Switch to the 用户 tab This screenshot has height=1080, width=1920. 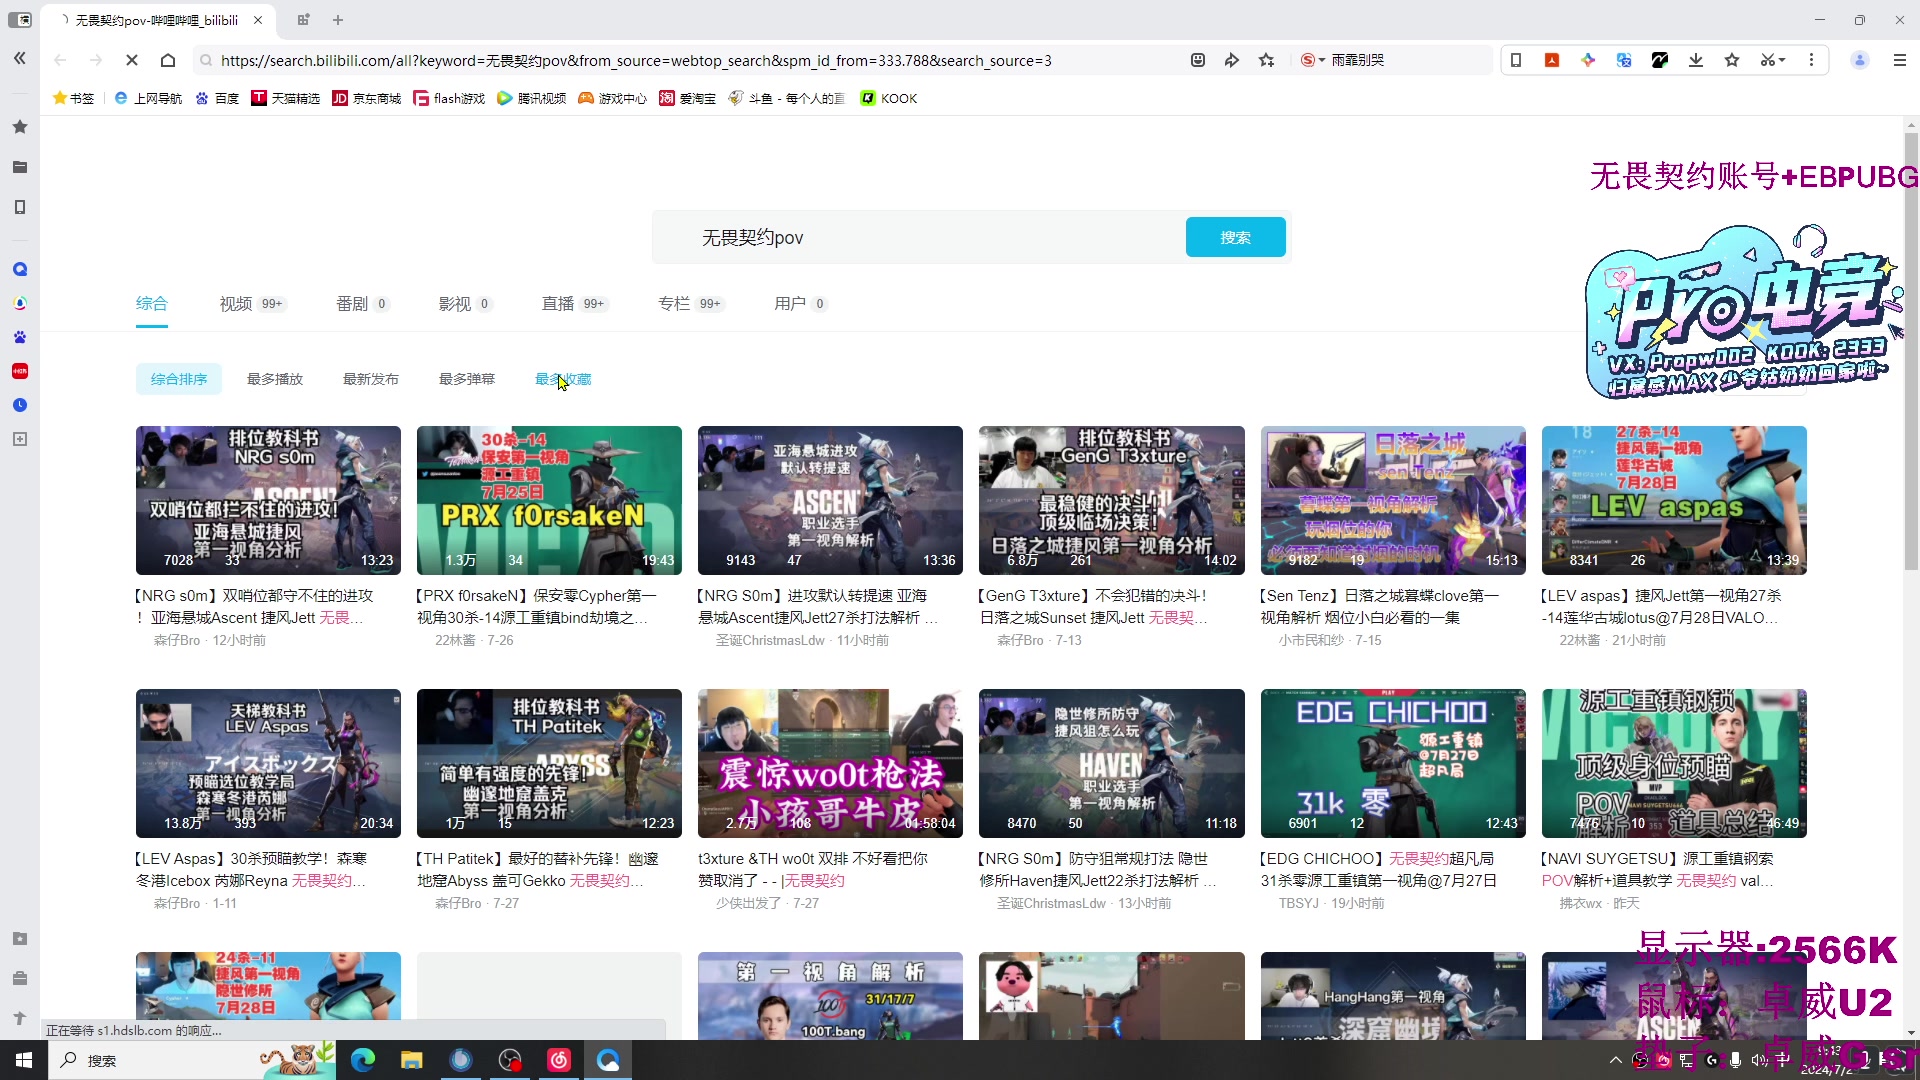click(x=800, y=303)
